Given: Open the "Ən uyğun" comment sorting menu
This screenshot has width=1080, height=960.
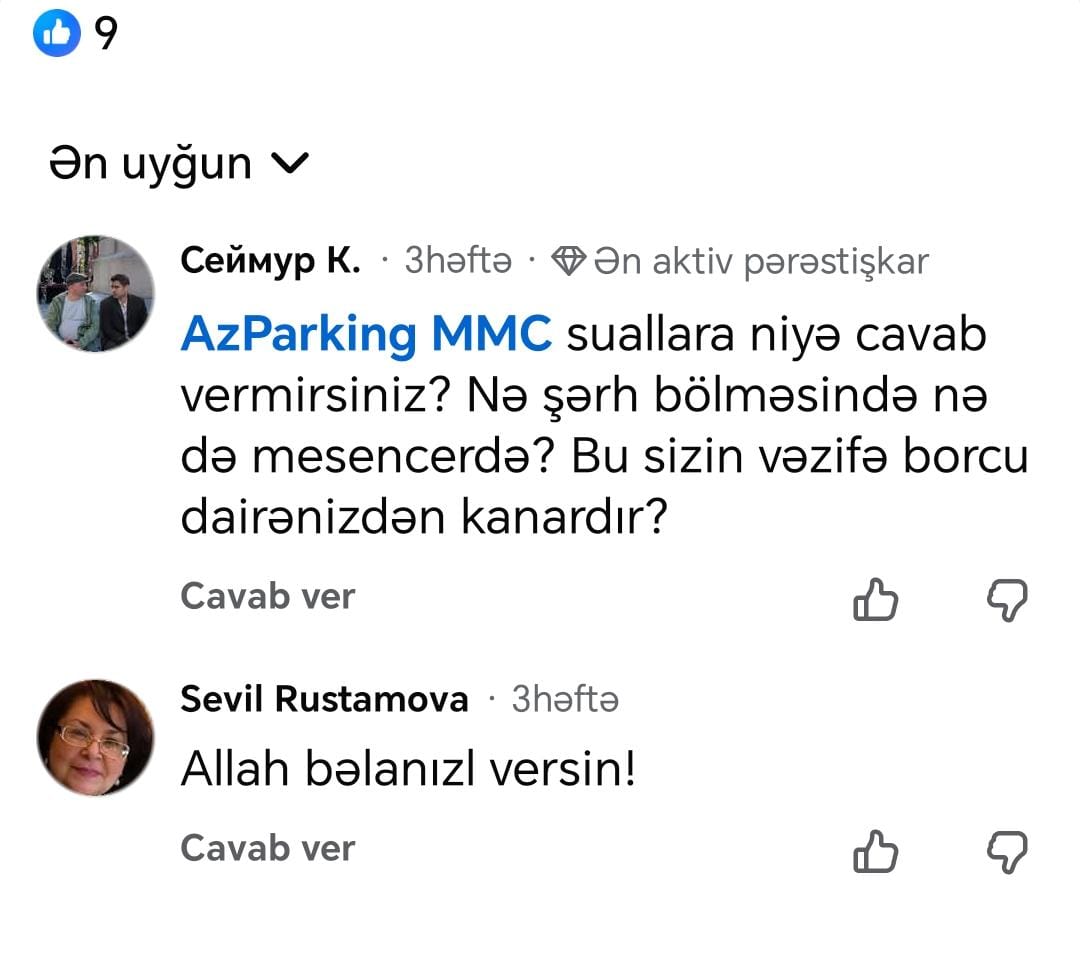Looking at the screenshot, I should click(x=150, y=163).
